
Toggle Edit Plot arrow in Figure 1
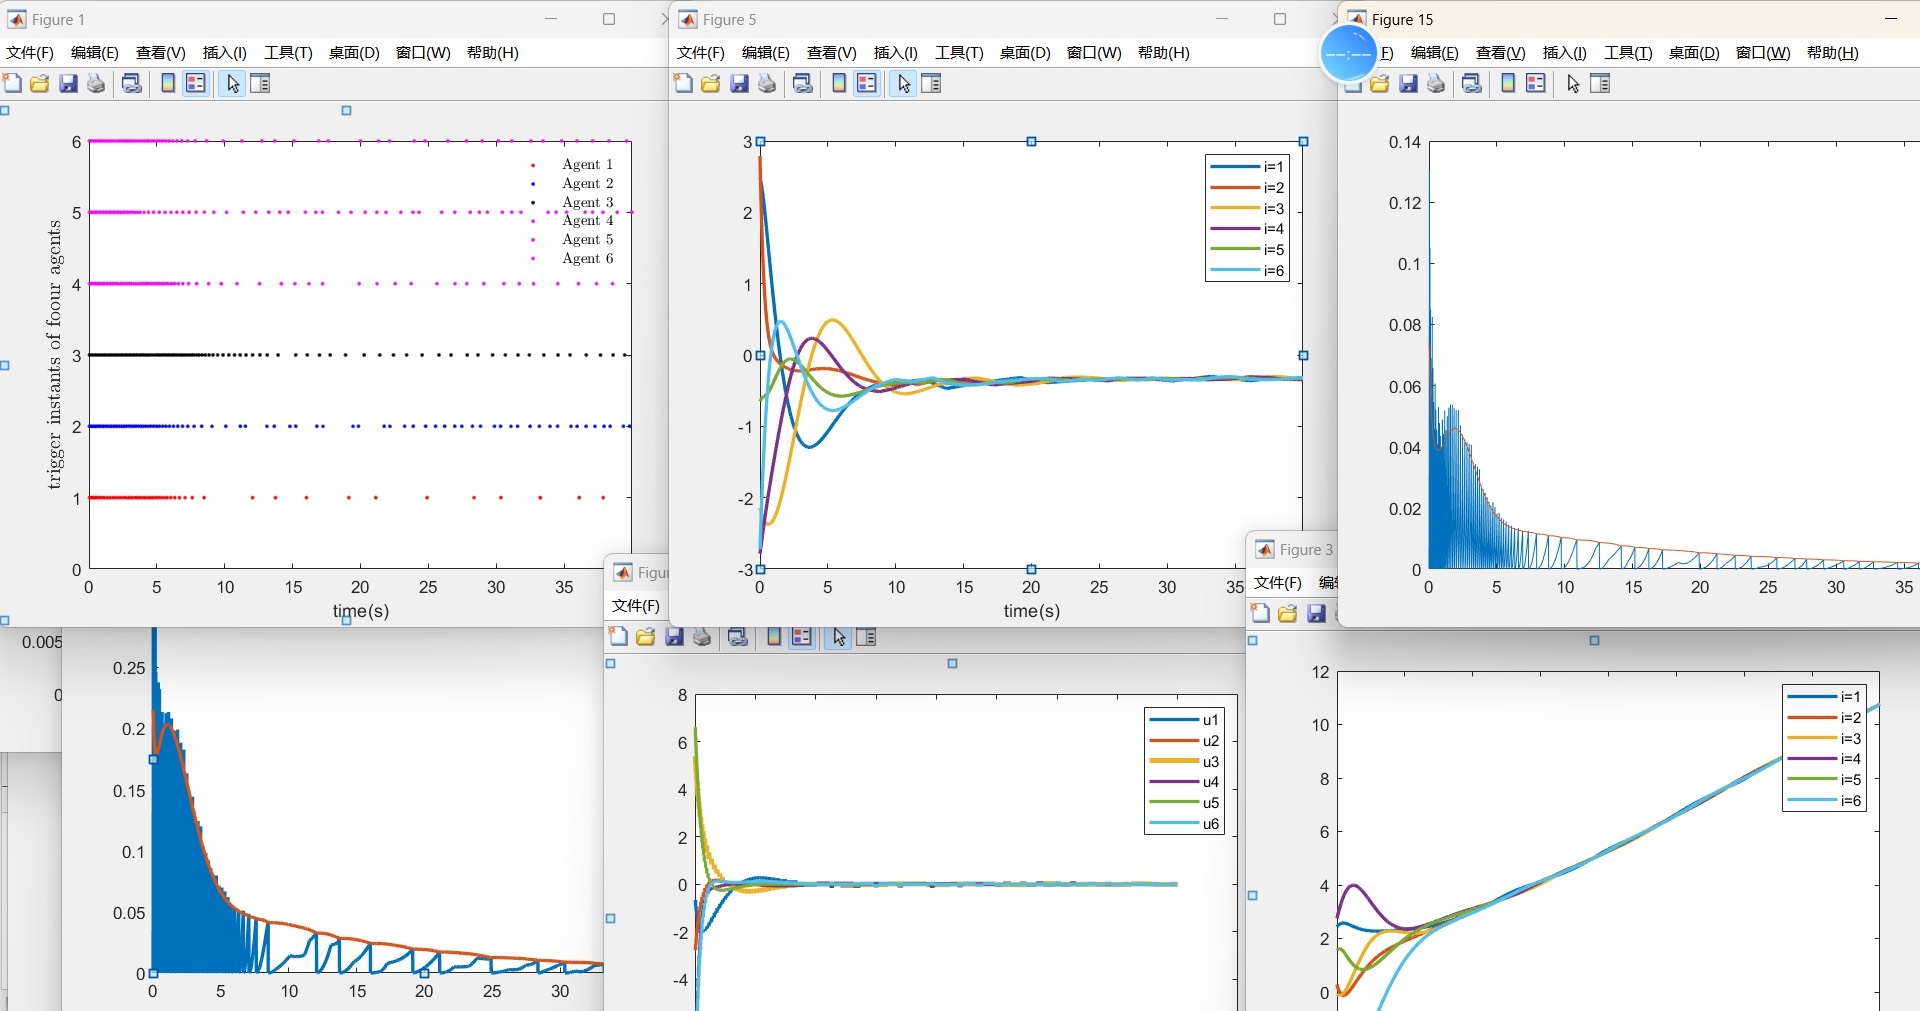click(233, 83)
